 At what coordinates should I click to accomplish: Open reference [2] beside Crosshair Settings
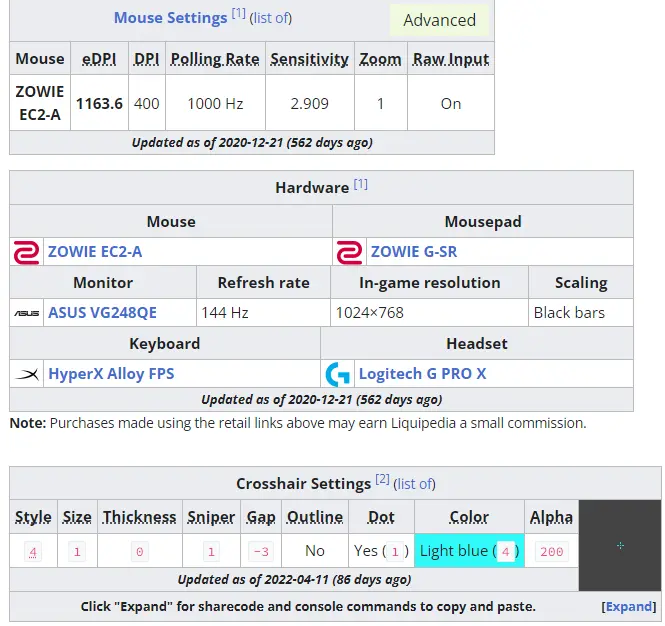[x=383, y=480]
